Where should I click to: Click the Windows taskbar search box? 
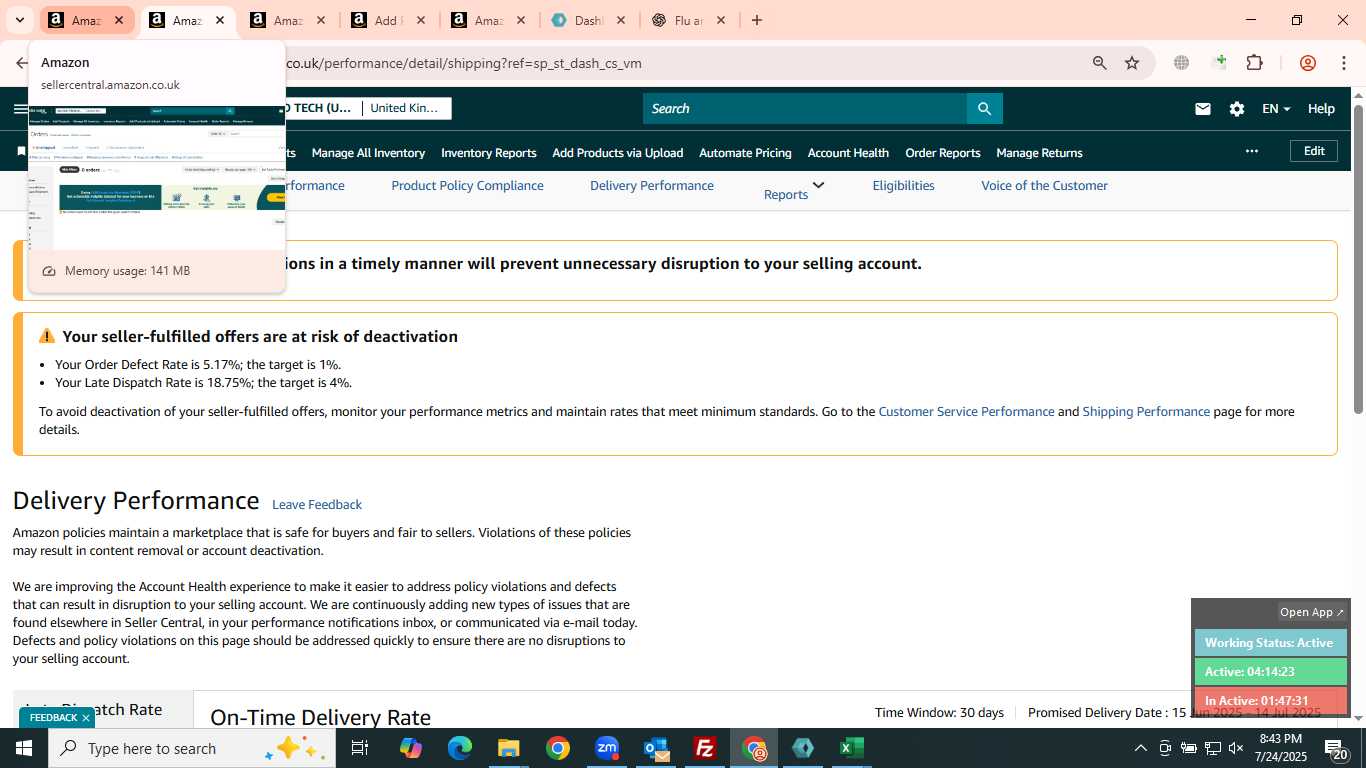191,748
